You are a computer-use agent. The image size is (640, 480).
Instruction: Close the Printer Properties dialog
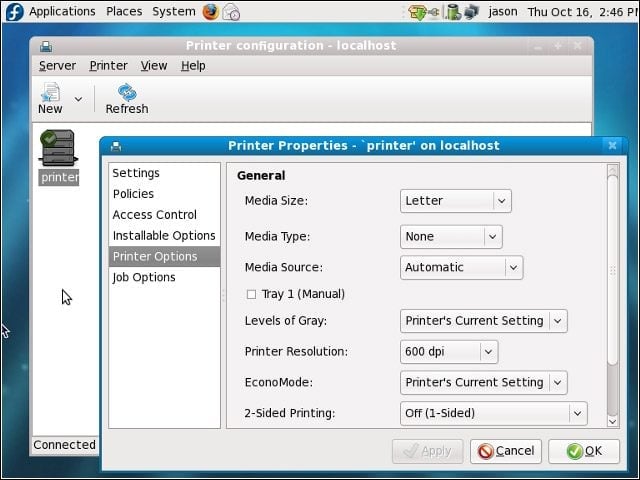[x=612, y=145]
